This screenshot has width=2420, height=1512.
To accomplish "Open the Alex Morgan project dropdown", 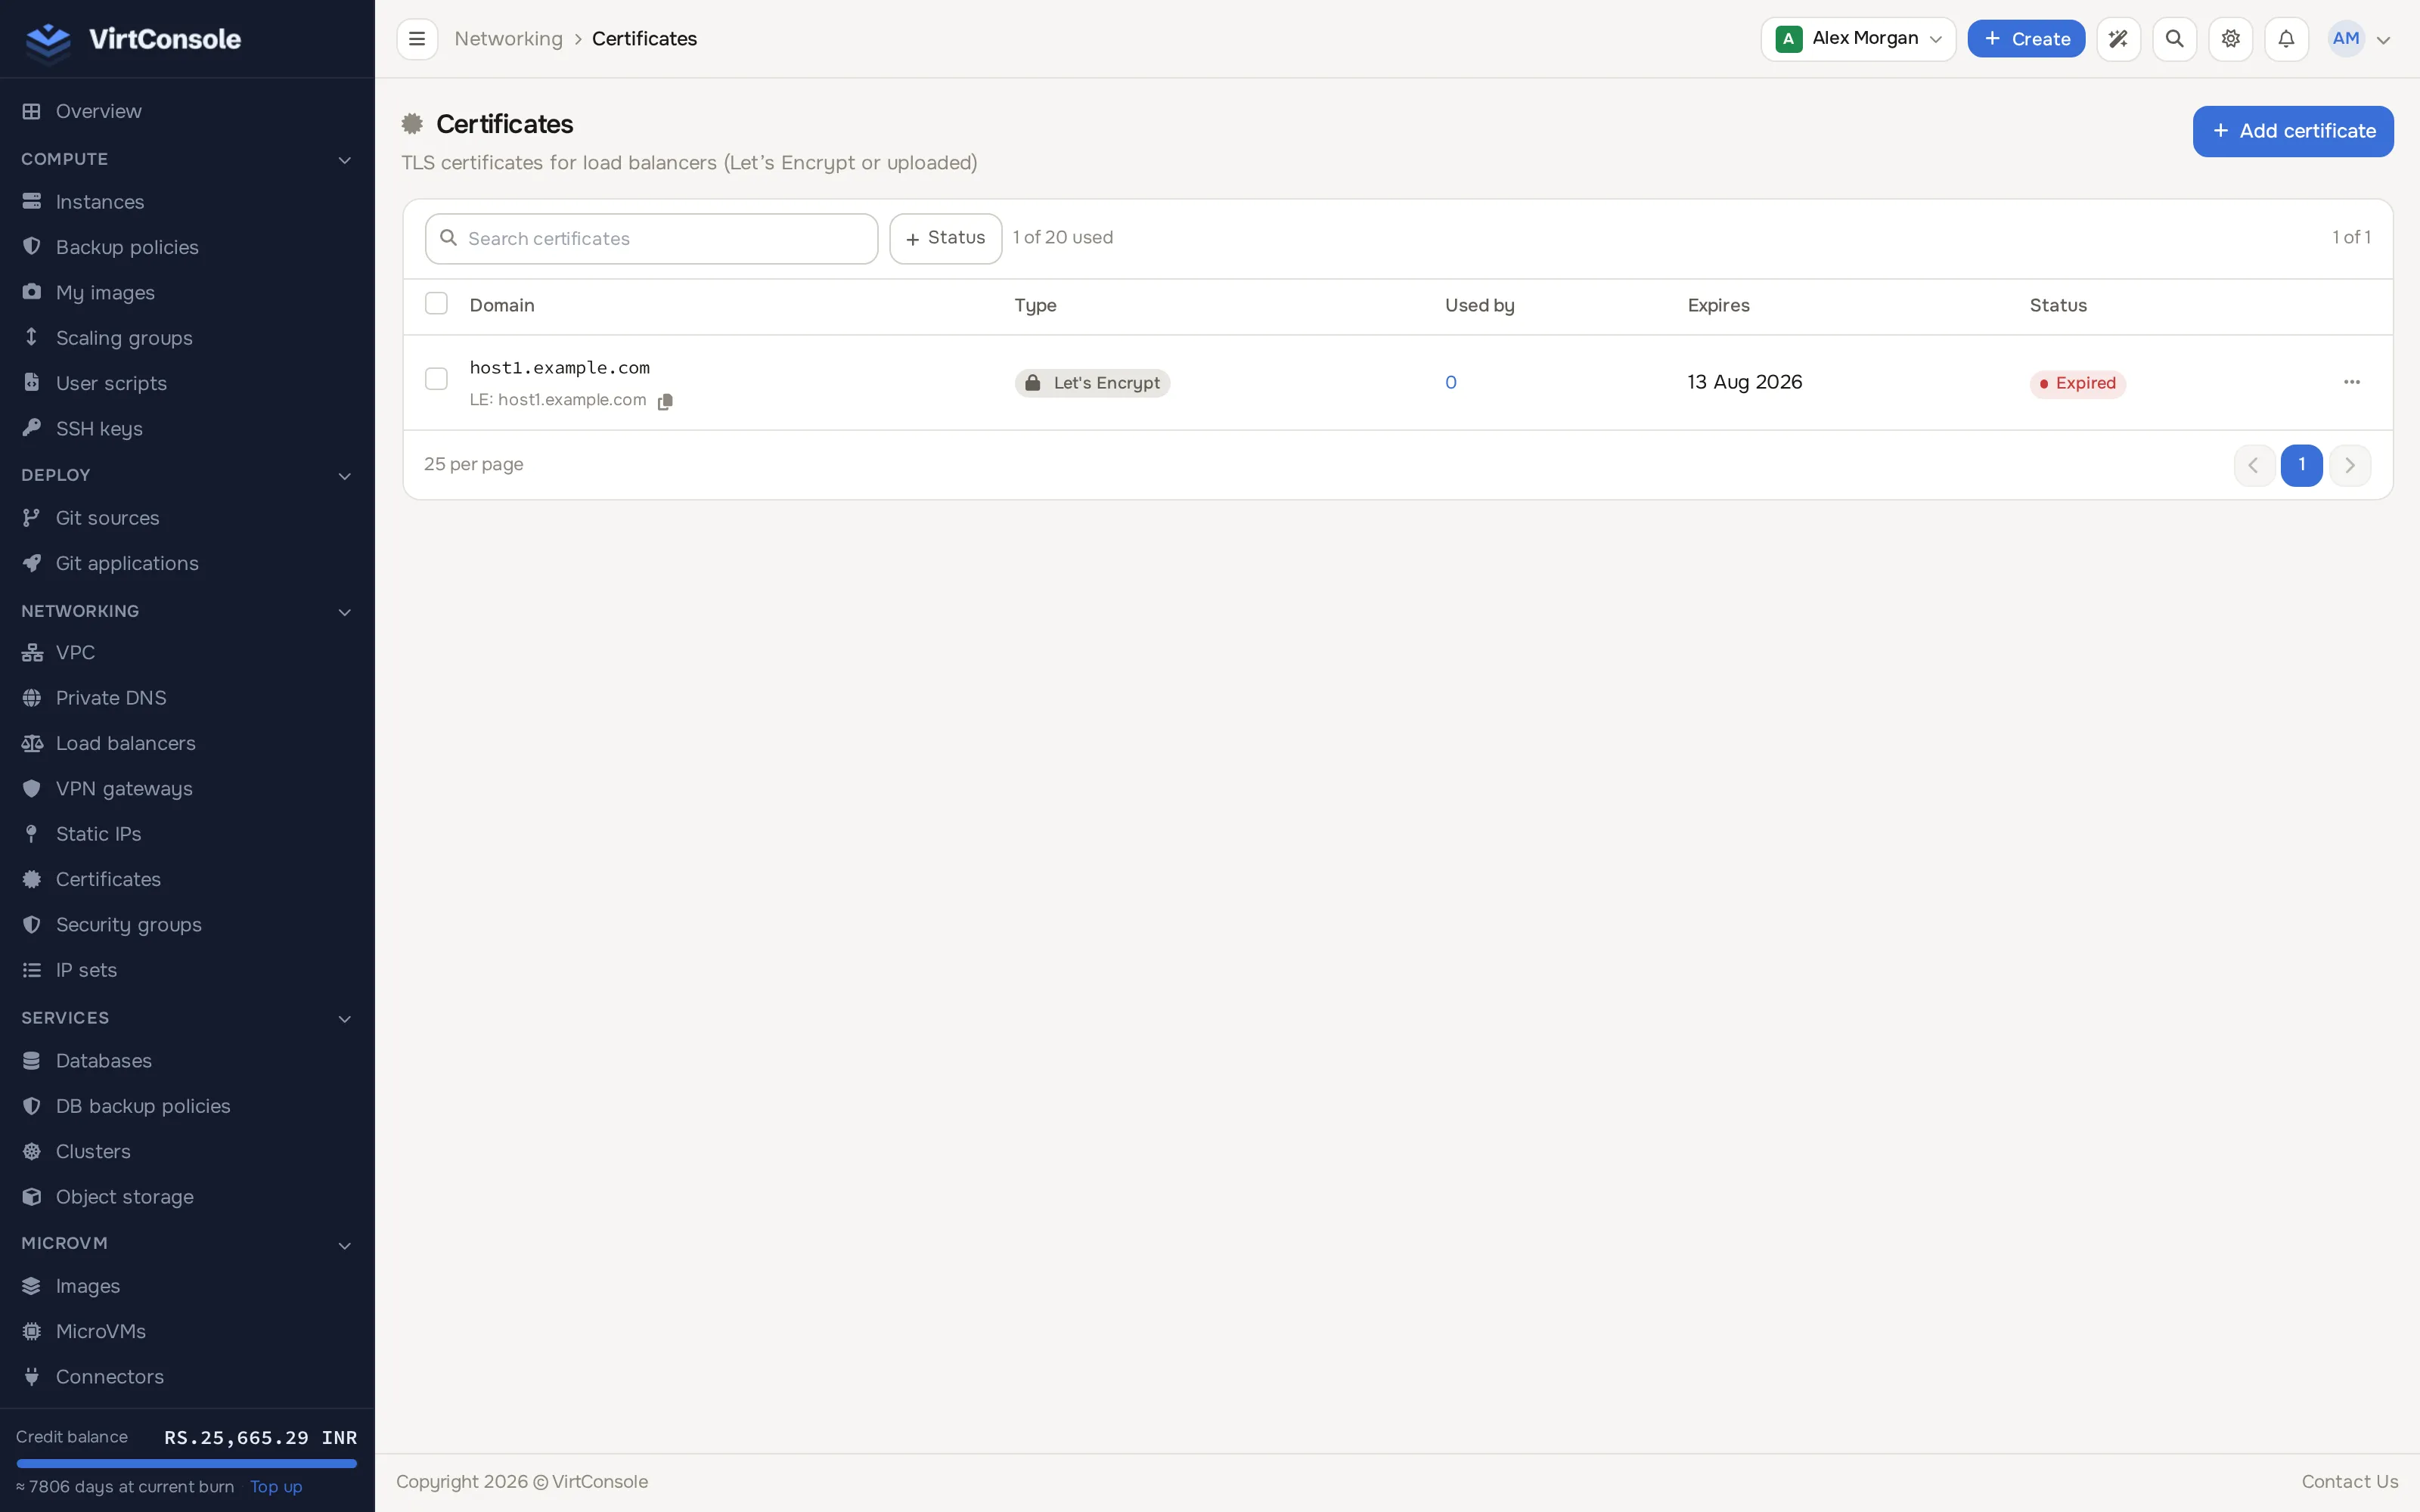I will [x=1858, y=39].
